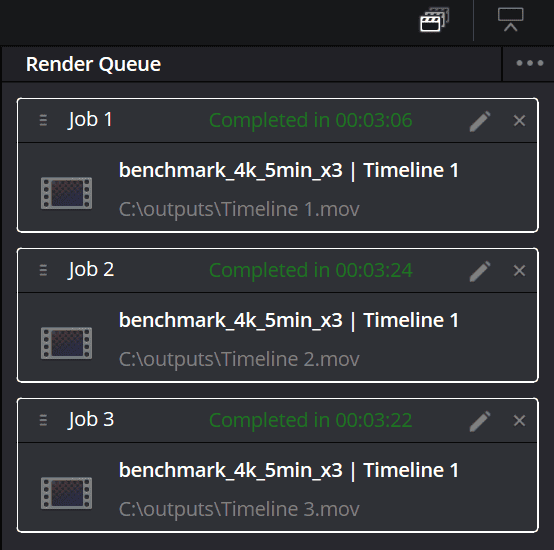Screen dimensions: 554x550
Task: Remove Job 3 from the render queue
Action: point(519,421)
